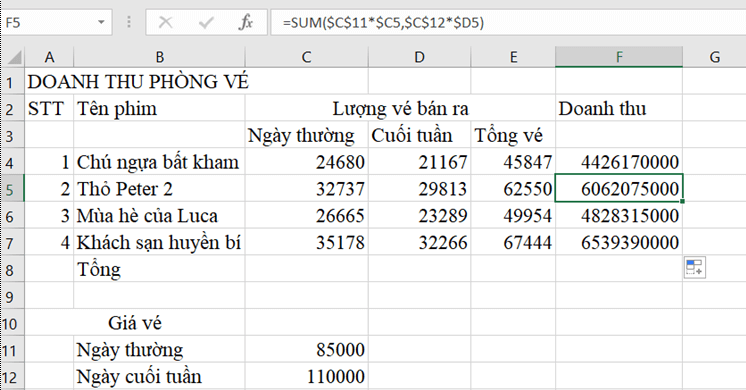Image resolution: width=746 pixels, height=390 pixels.
Task: Select column B header
Action: coord(159,57)
